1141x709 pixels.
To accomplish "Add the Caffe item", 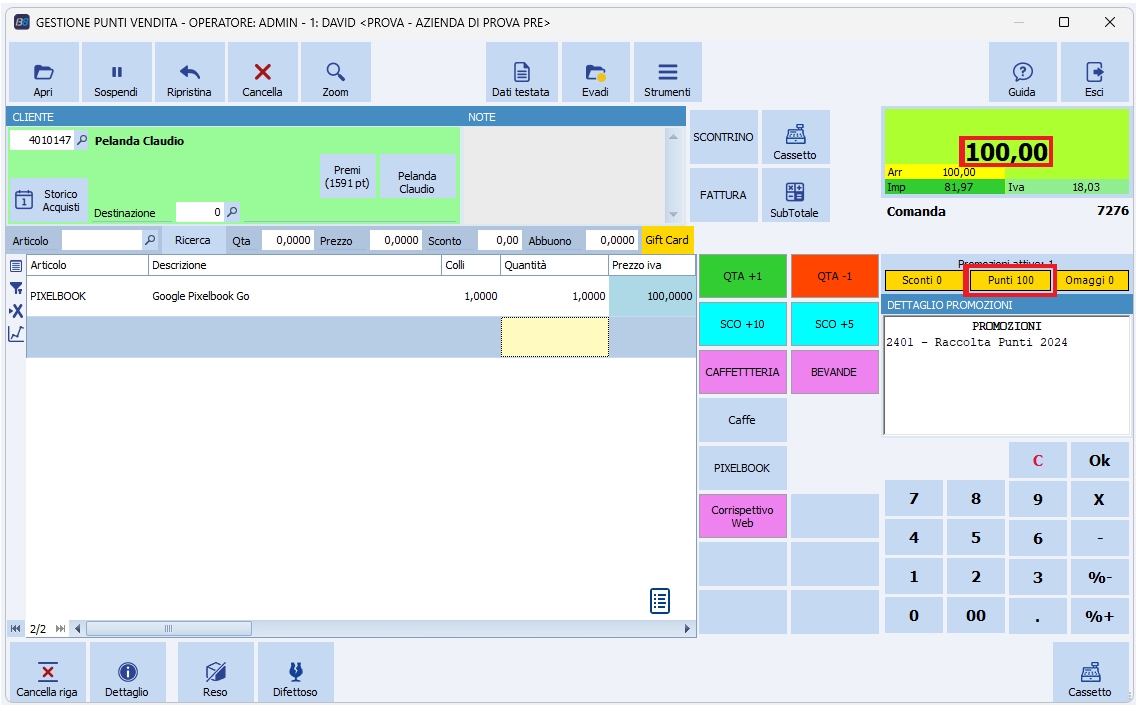I will point(743,420).
